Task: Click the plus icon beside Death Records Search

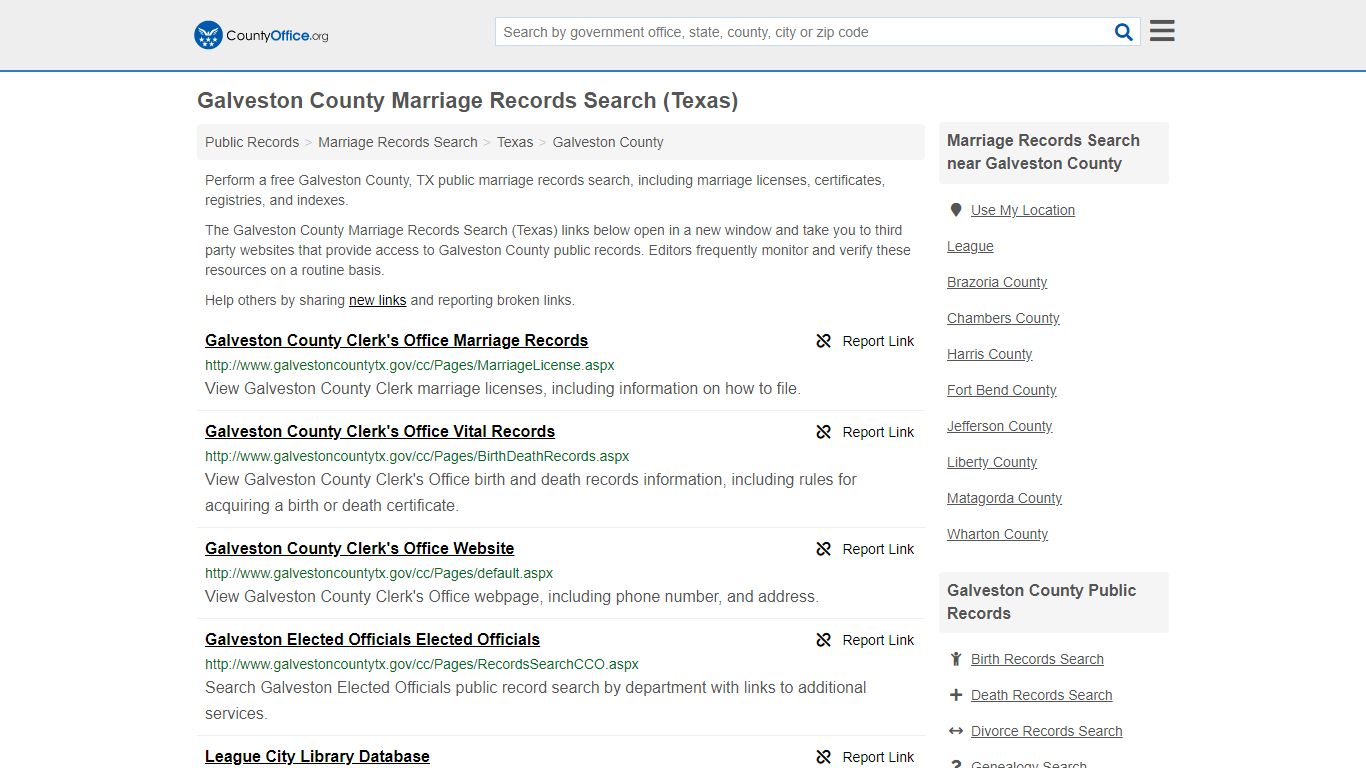Action: click(956, 695)
